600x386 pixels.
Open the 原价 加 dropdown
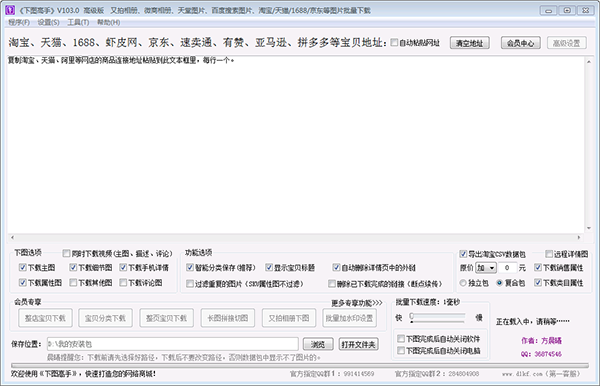(486, 268)
